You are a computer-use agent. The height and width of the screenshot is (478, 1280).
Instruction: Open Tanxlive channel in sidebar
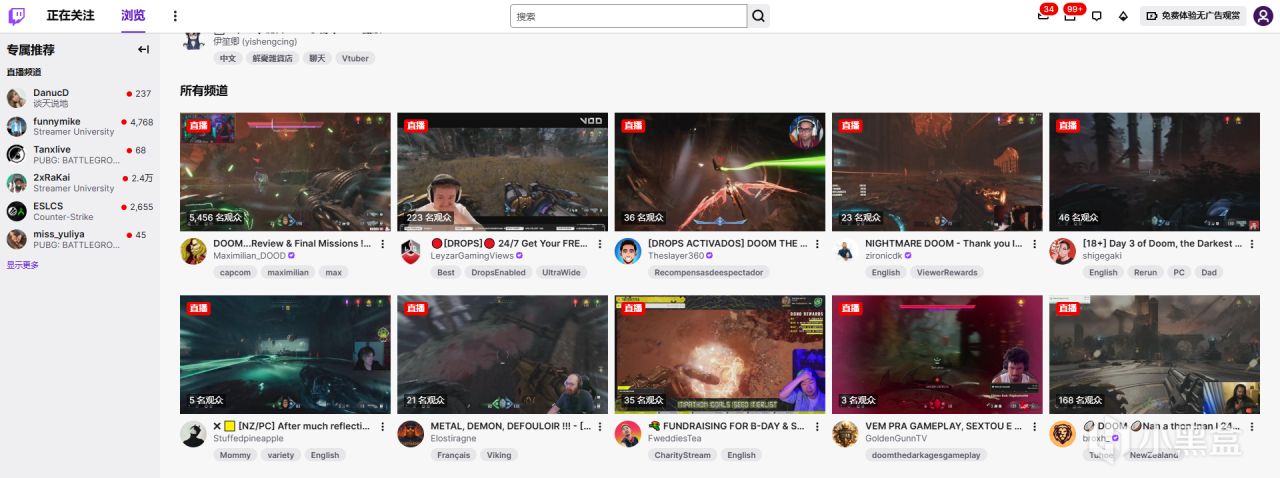pyautogui.click(x=80, y=154)
